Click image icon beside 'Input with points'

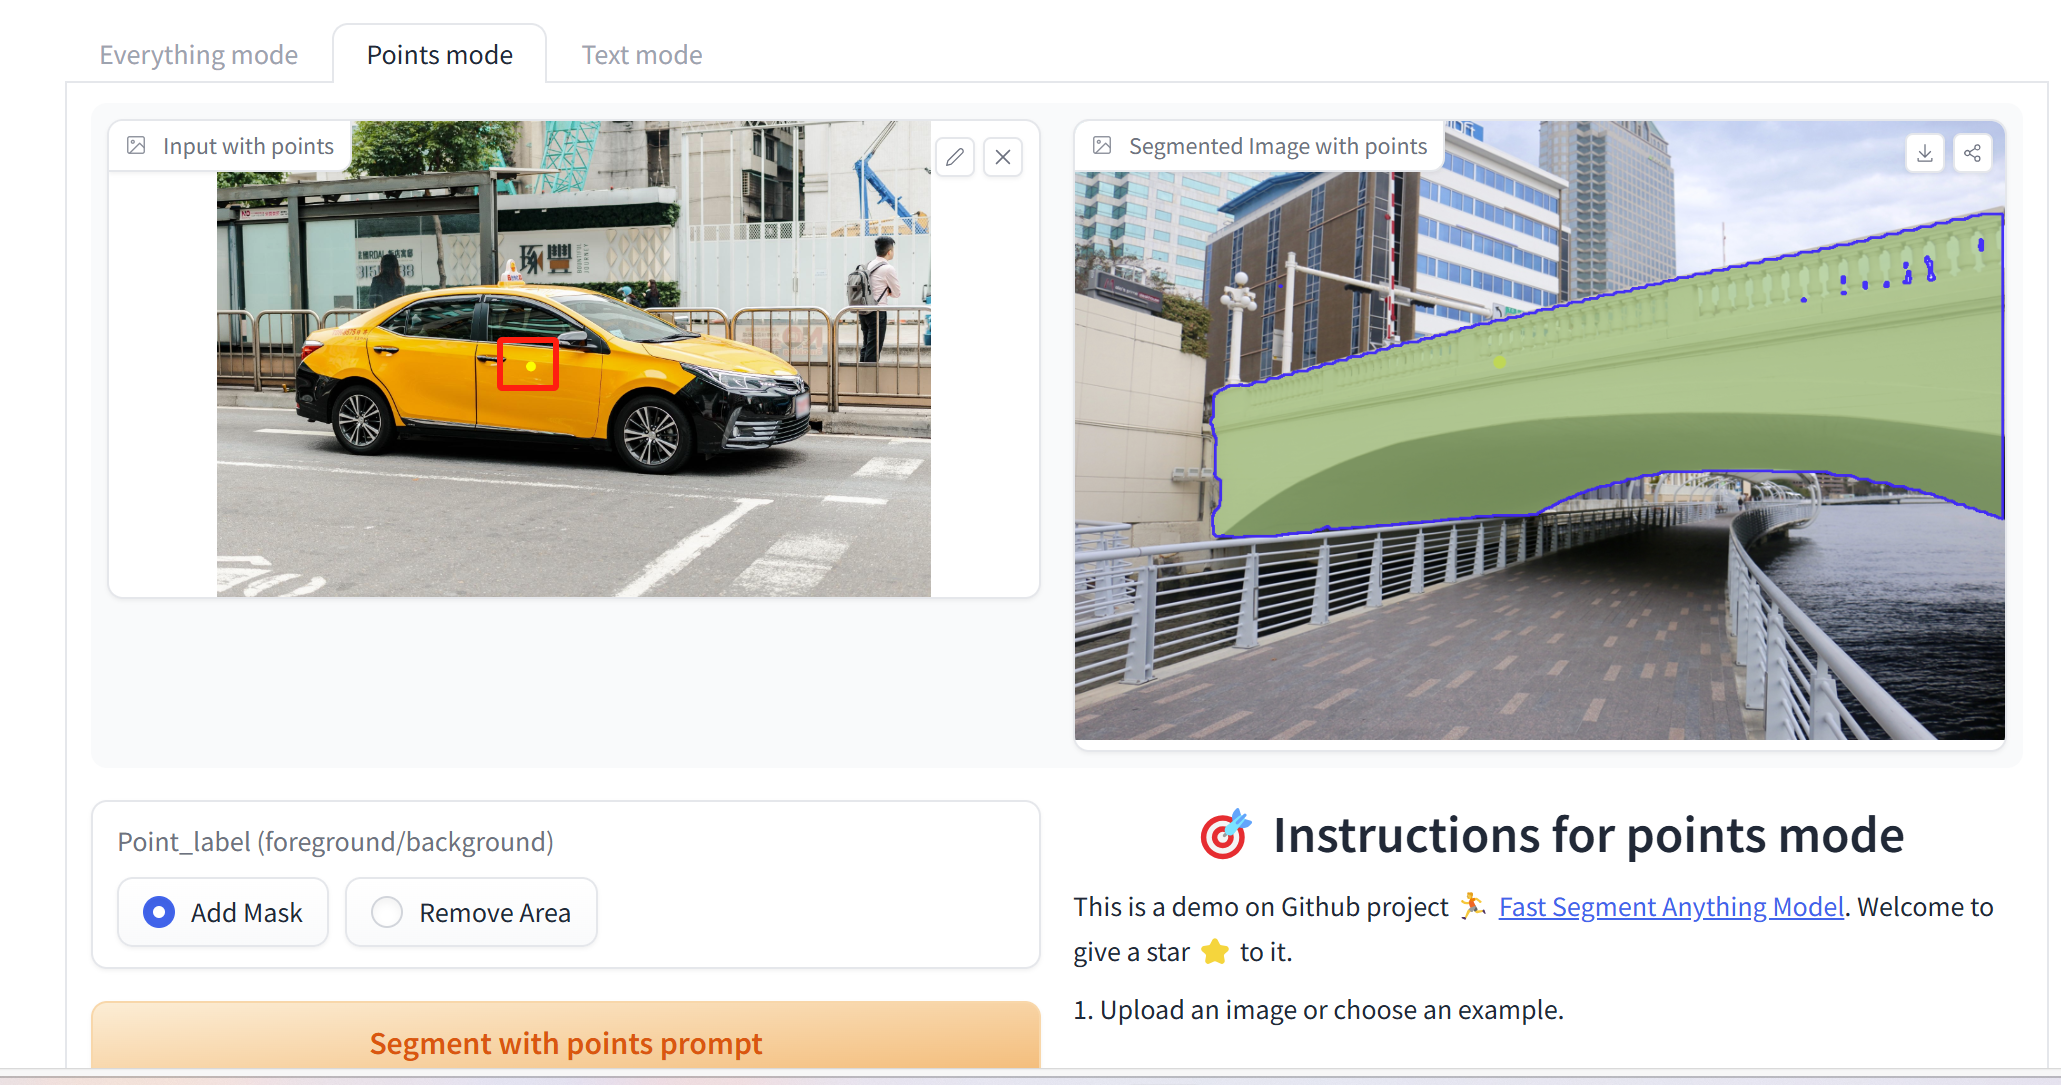click(136, 146)
